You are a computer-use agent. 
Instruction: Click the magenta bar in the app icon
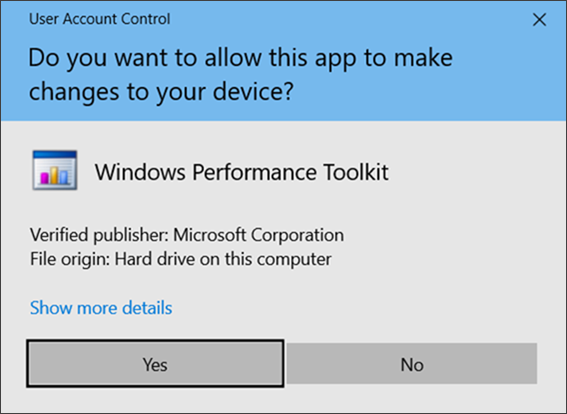point(44,178)
